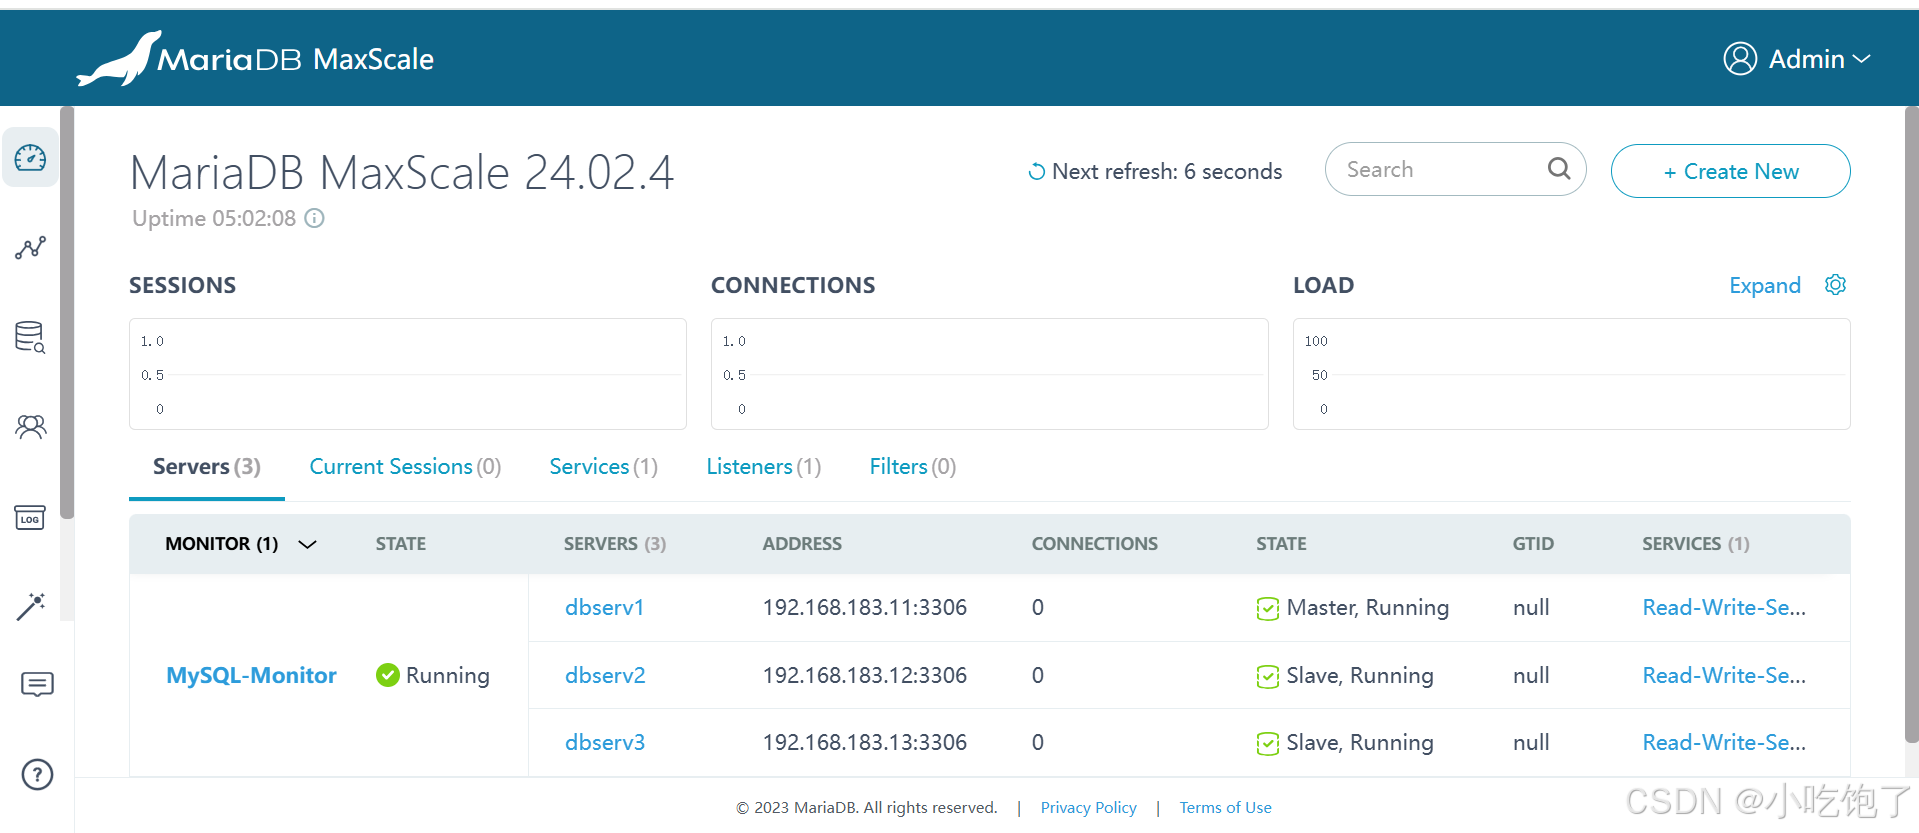The height and width of the screenshot is (833, 1919).
Task: Click the page vertical scrollbar
Action: click(1911, 425)
